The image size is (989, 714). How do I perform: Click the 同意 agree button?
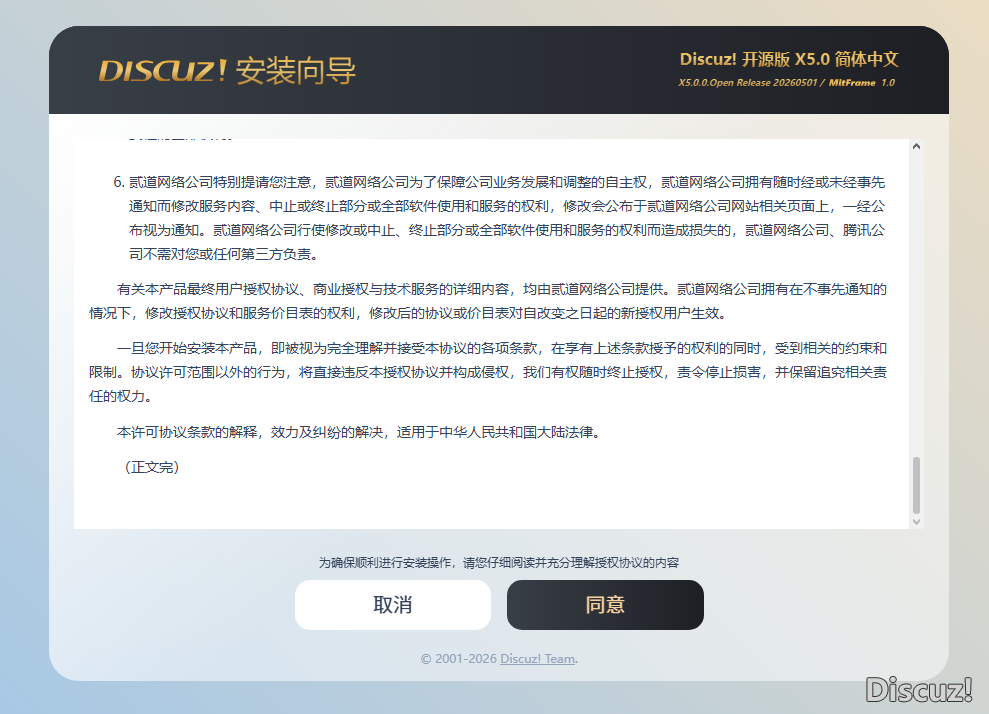pyautogui.click(x=605, y=605)
